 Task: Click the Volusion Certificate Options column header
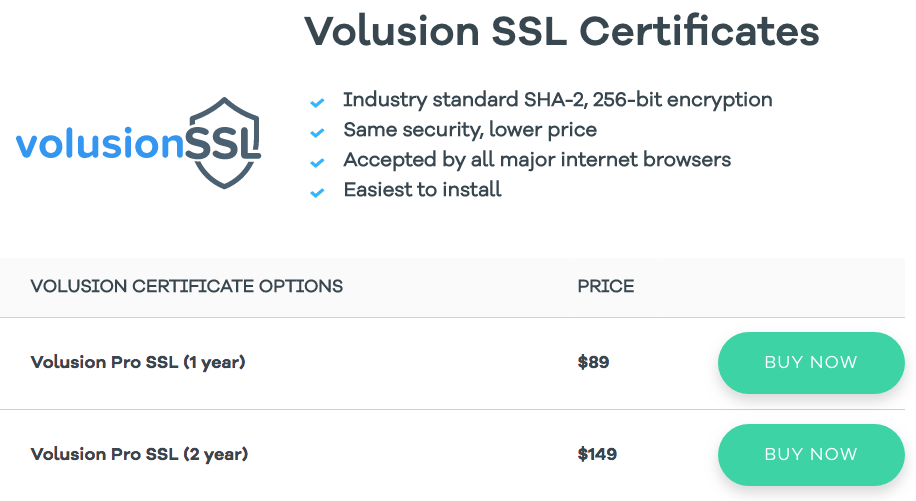point(187,287)
